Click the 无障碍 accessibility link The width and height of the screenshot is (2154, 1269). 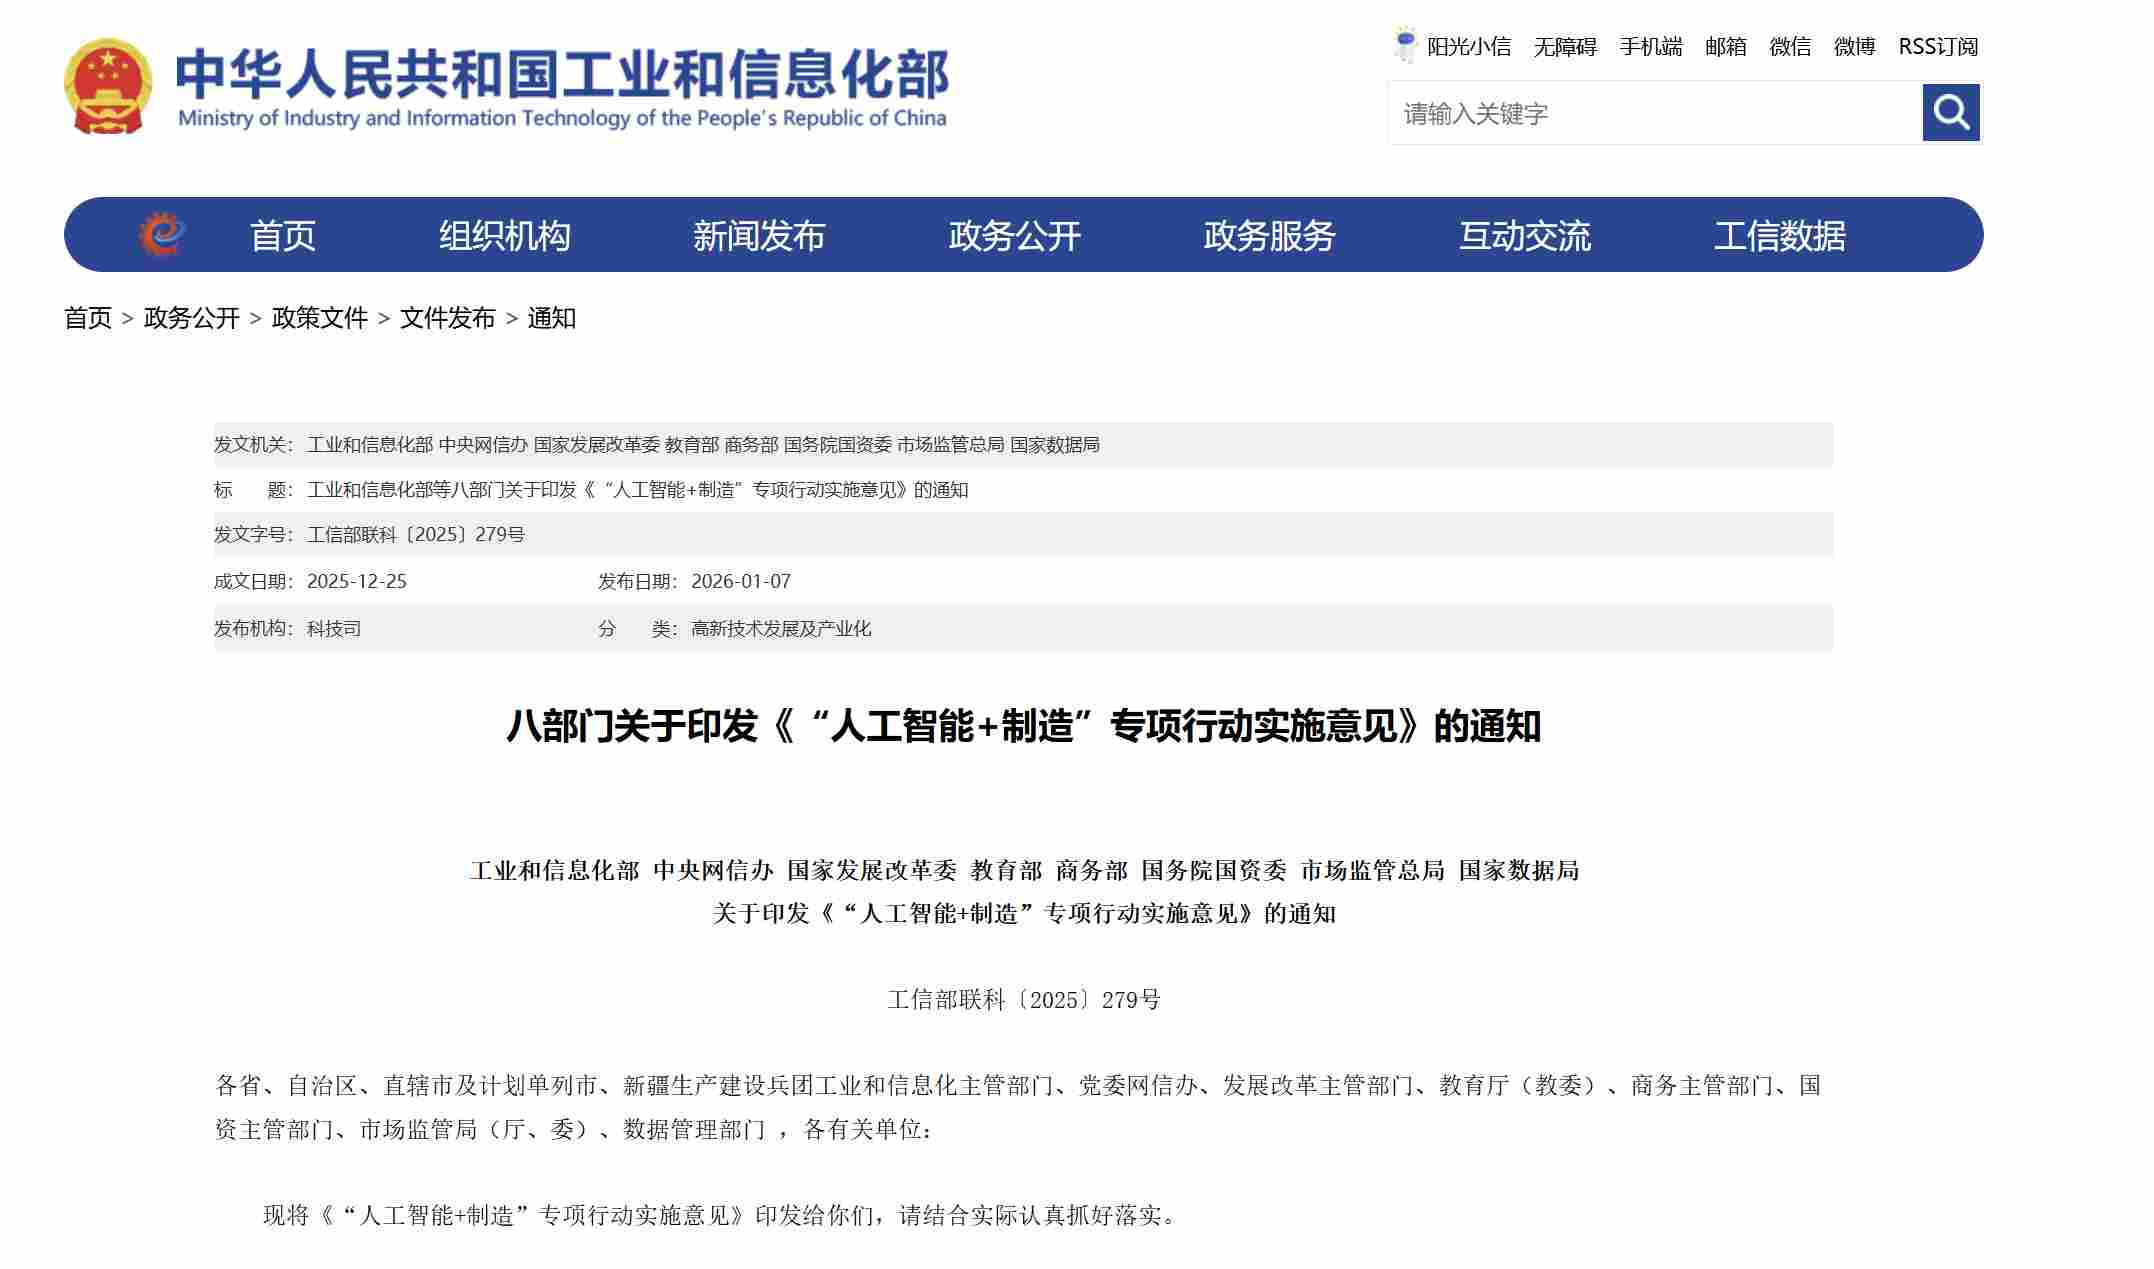click(x=1565, y=47)
